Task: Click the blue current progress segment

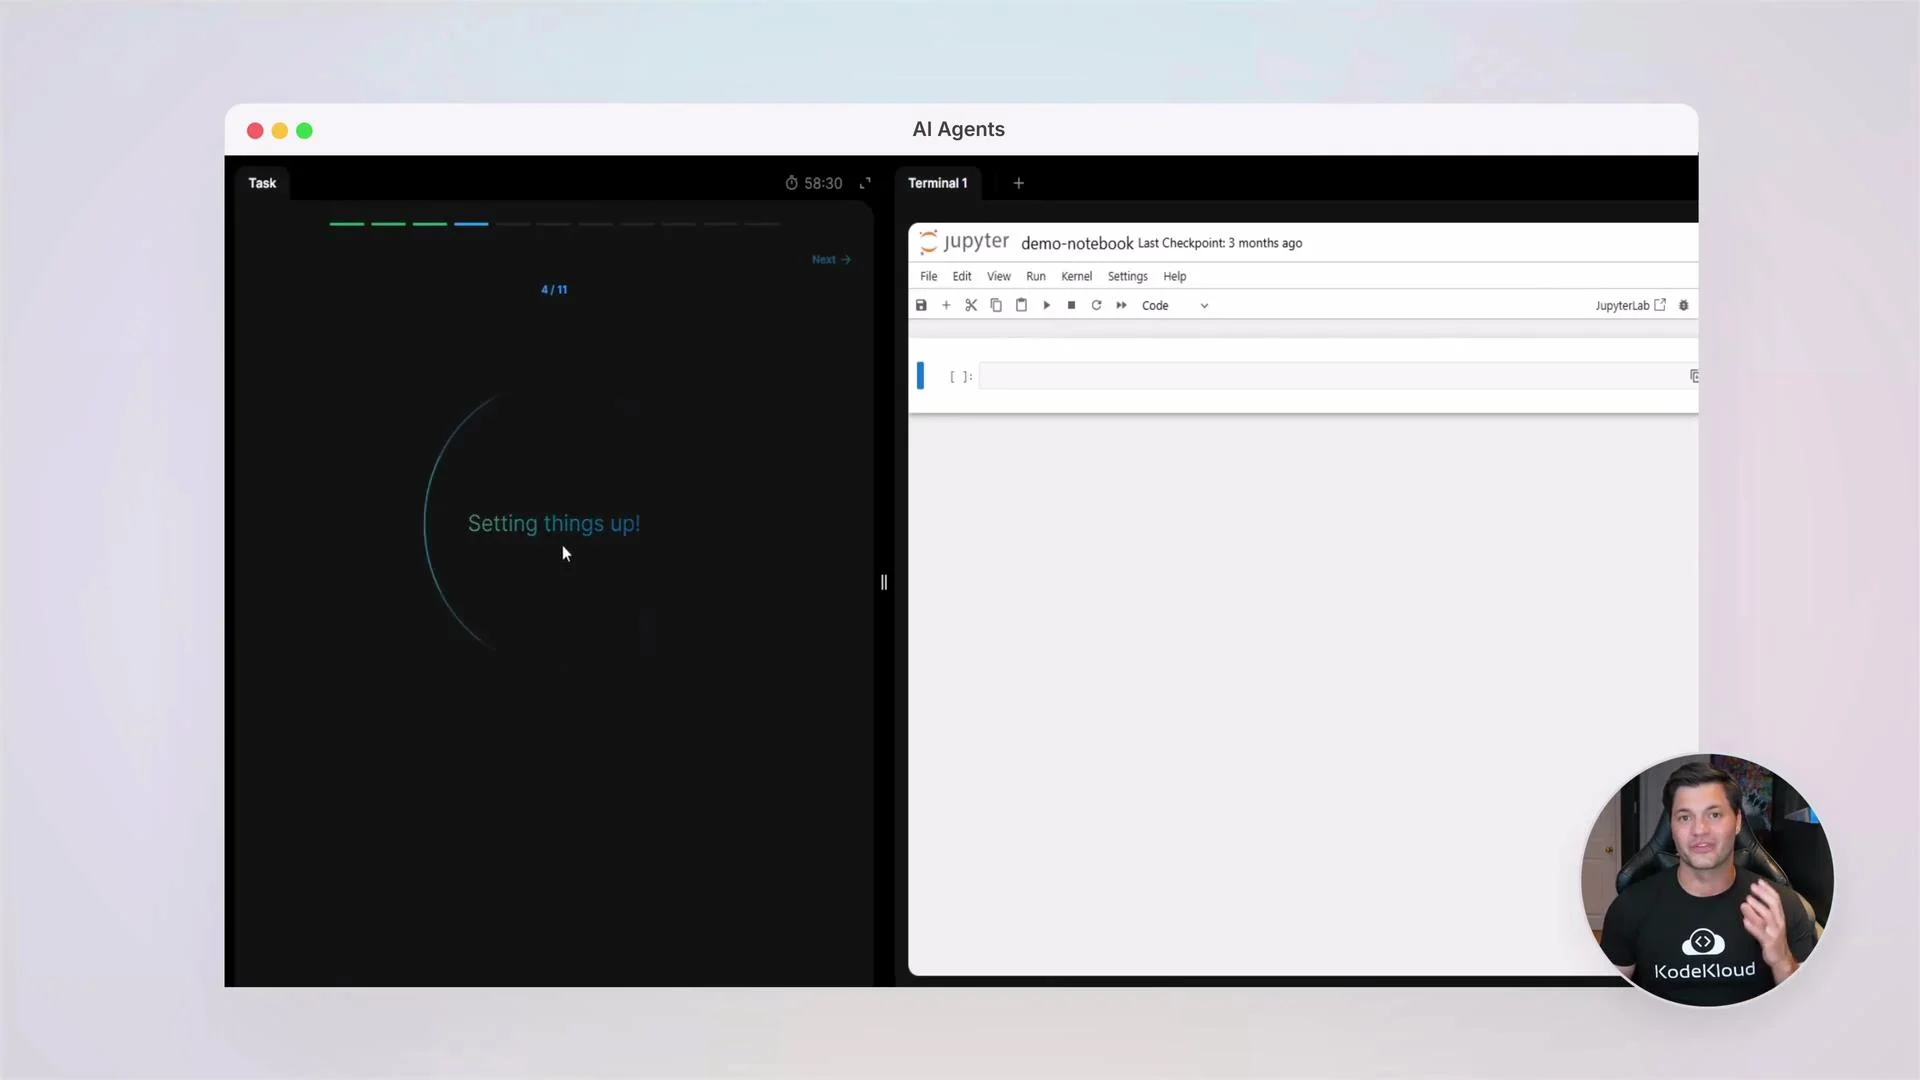Action: tap(471, 224)
